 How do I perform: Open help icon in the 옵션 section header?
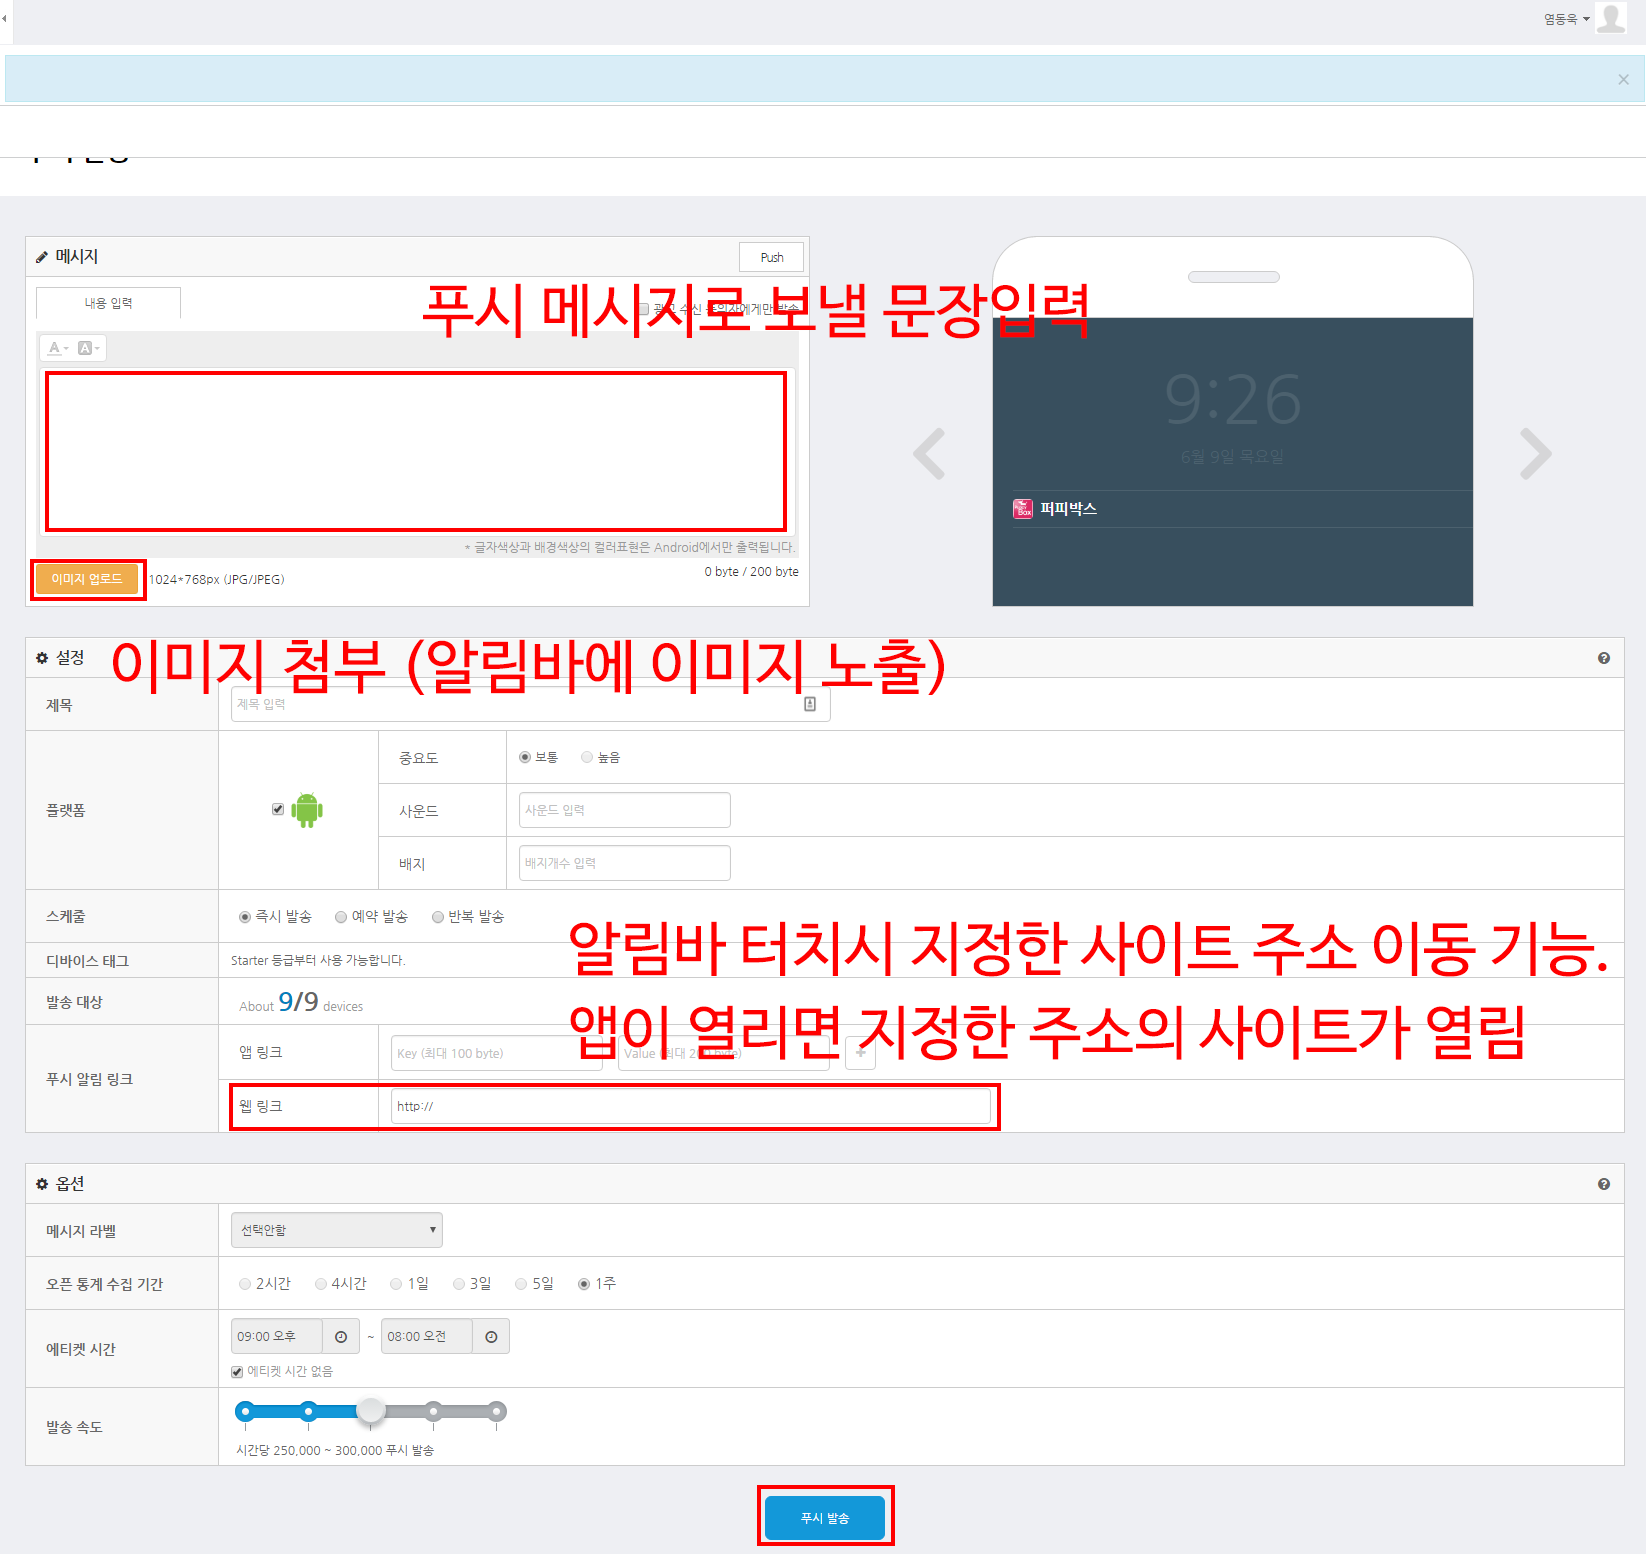pyautogui.click(x=1604, y=1184)
